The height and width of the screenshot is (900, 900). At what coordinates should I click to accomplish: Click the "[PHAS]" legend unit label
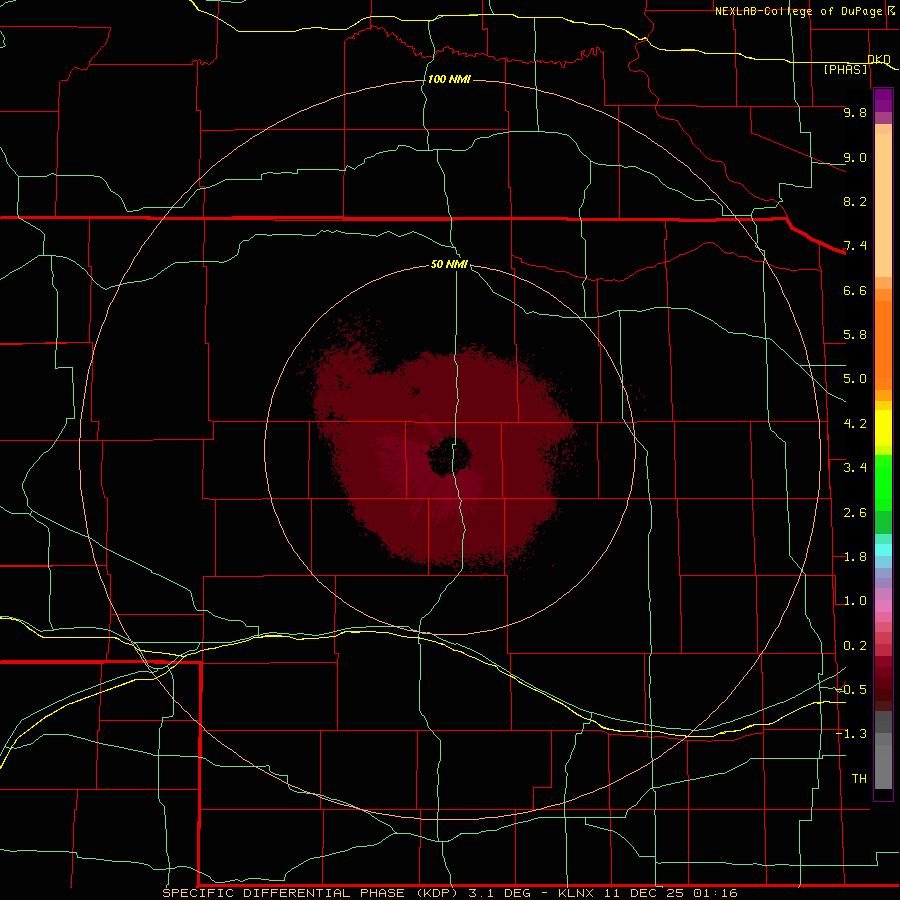tap(845, 69)
